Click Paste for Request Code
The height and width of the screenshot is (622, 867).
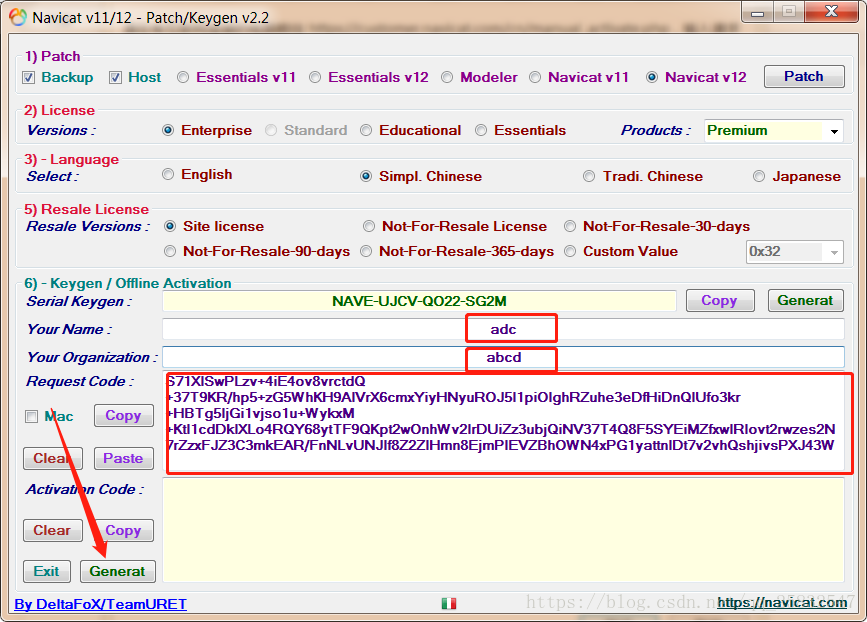123,458
